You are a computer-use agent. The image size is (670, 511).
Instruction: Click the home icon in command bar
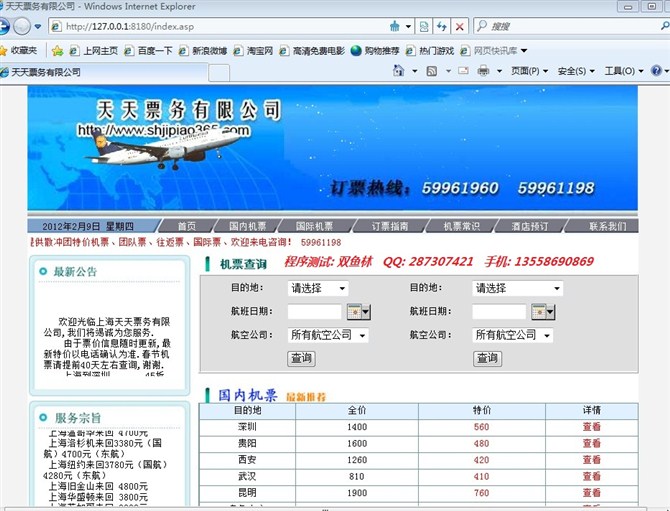tap(400, 71)
